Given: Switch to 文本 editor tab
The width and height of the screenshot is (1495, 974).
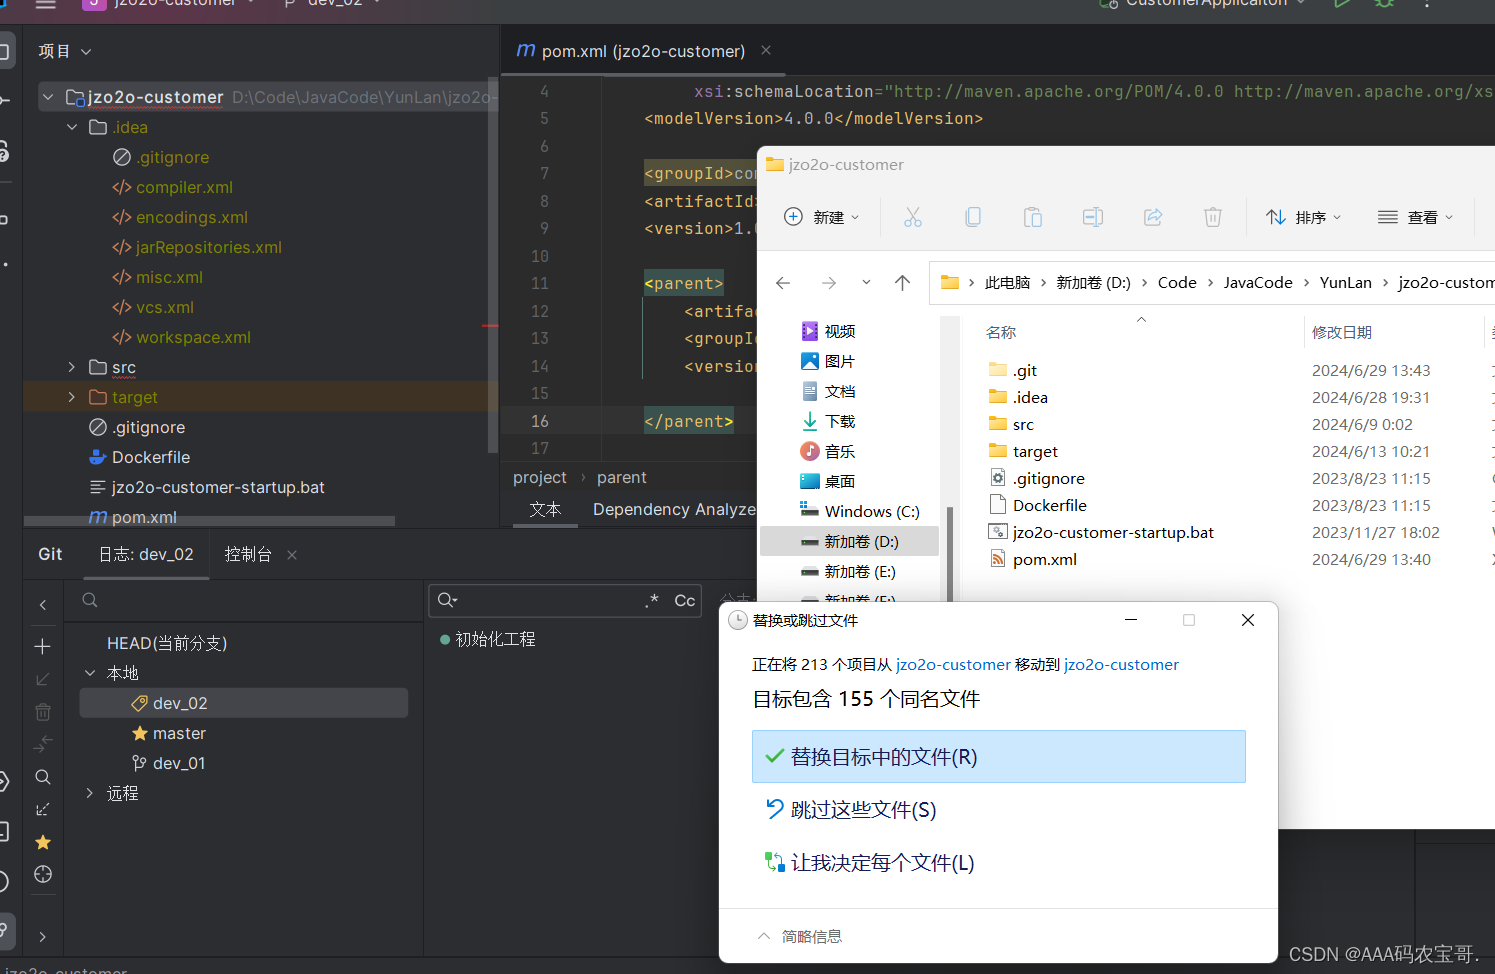Looking at the screenshot, I should 545,509.
